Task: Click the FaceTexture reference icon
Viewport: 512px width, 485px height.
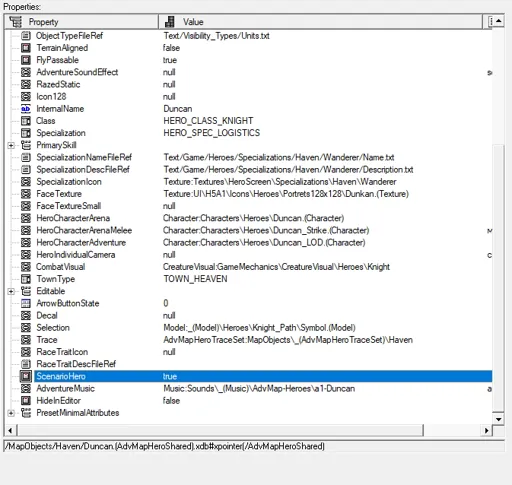Action: [x=26, y=194]
